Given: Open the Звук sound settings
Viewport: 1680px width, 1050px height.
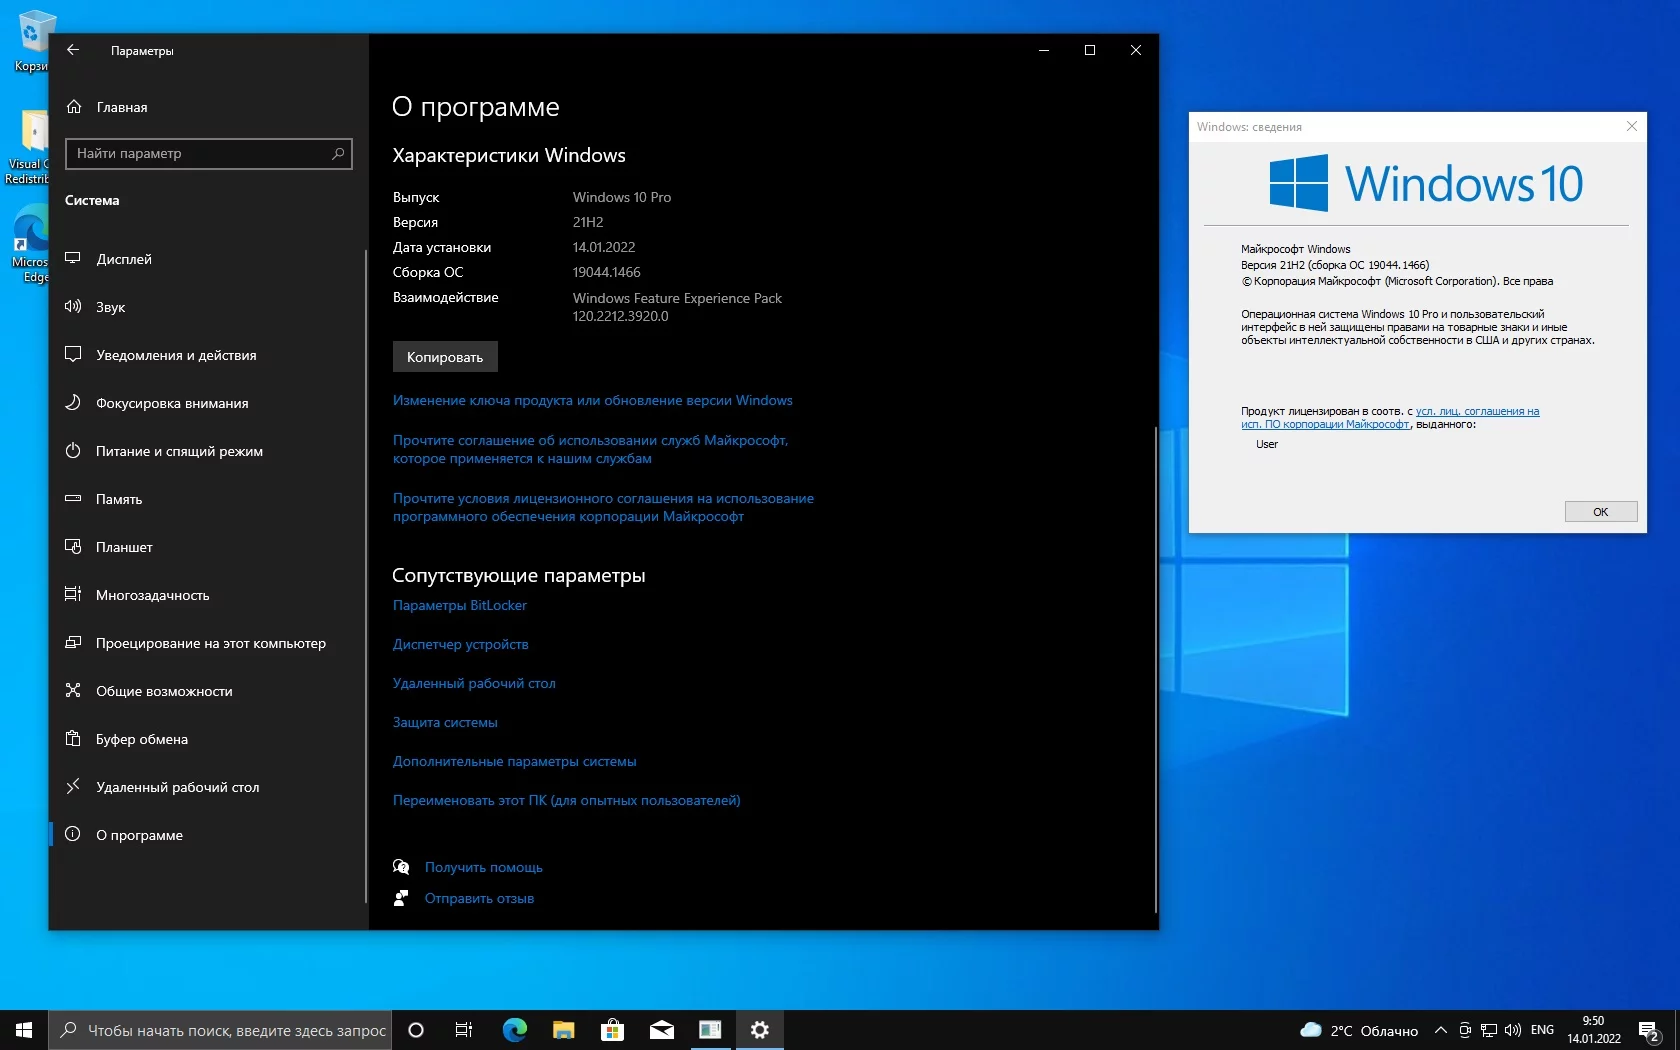Looking at the screenshot, I should [x=110, y=307].
